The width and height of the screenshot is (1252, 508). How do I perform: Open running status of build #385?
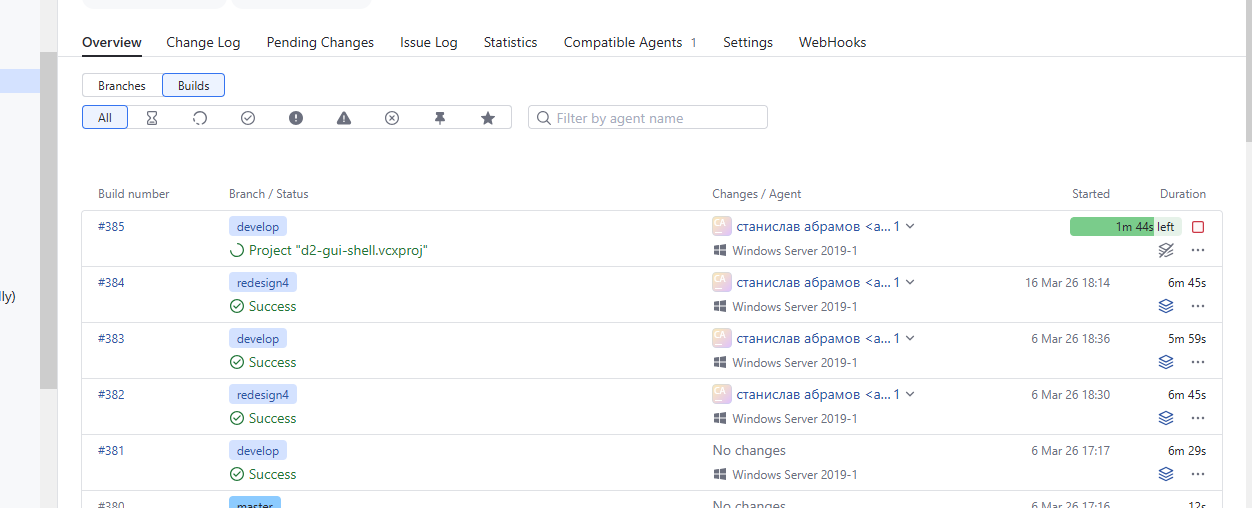(338, 250)
